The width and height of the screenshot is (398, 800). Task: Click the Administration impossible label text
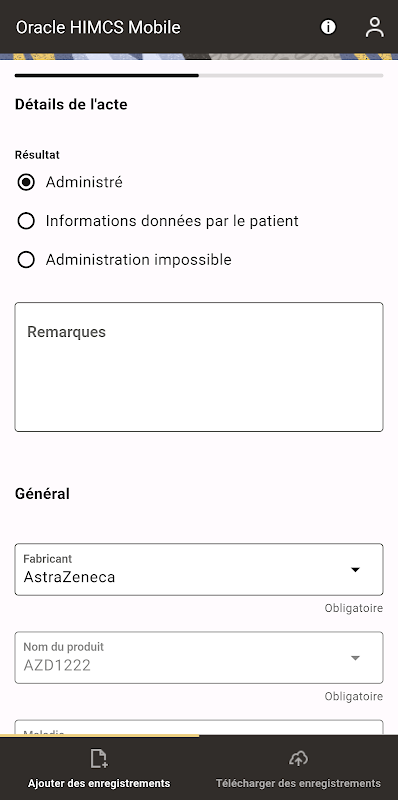[139, 260]
